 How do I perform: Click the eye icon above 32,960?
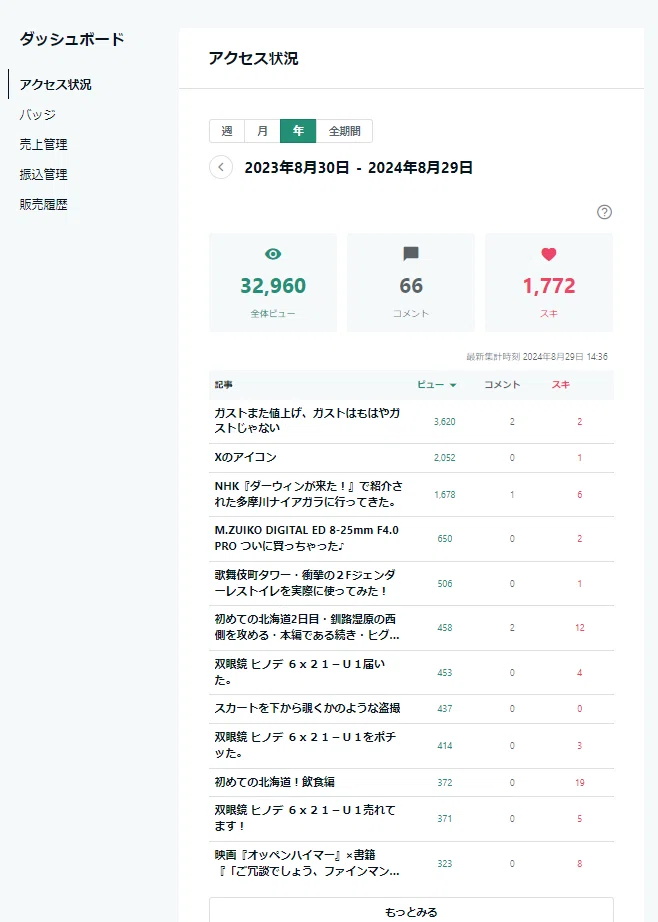click(273, 253)
